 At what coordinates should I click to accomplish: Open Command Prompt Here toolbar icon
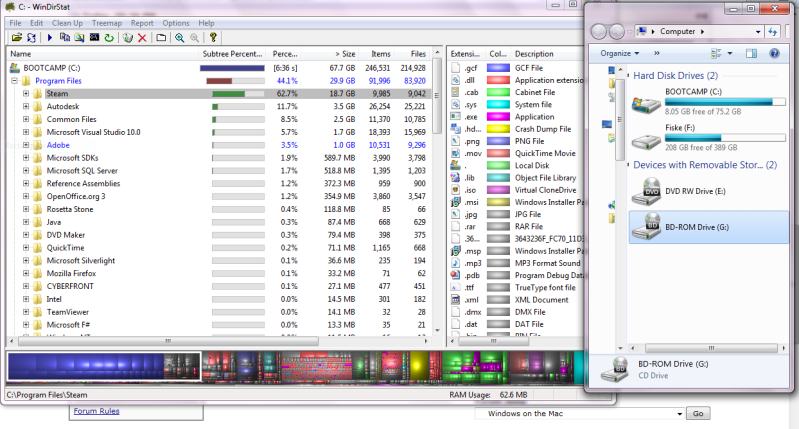94,38
